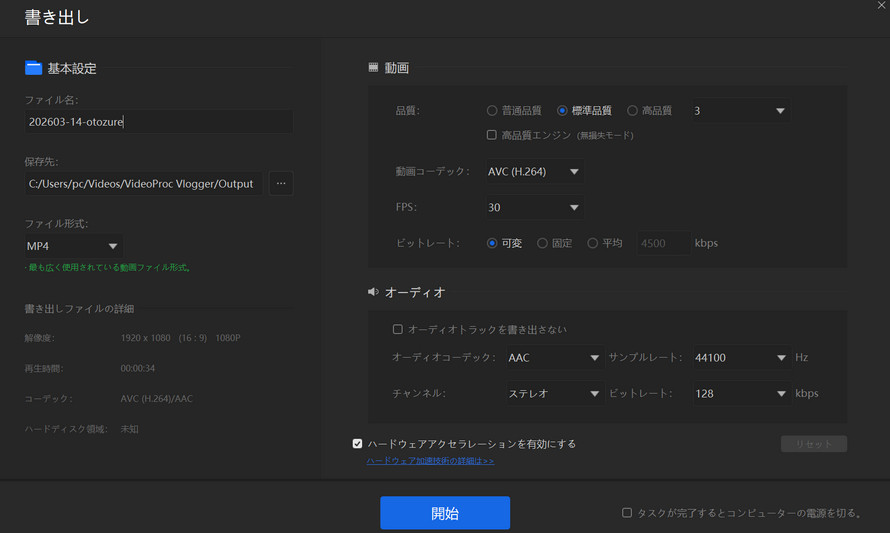Viewport: 890px width, 533px height.
Task: Enable shutdown after task completion checkbox
Action: click(627, 513)
